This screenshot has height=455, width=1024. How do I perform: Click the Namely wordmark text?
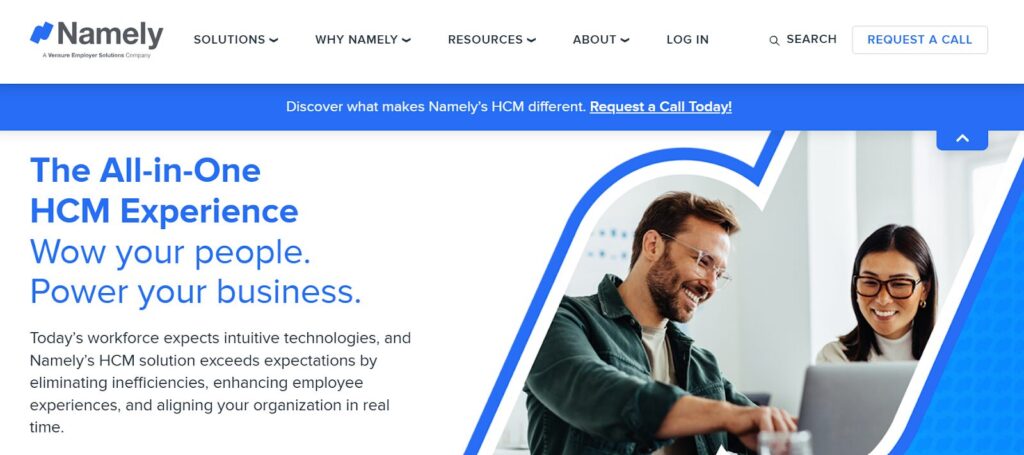[110, 34]
